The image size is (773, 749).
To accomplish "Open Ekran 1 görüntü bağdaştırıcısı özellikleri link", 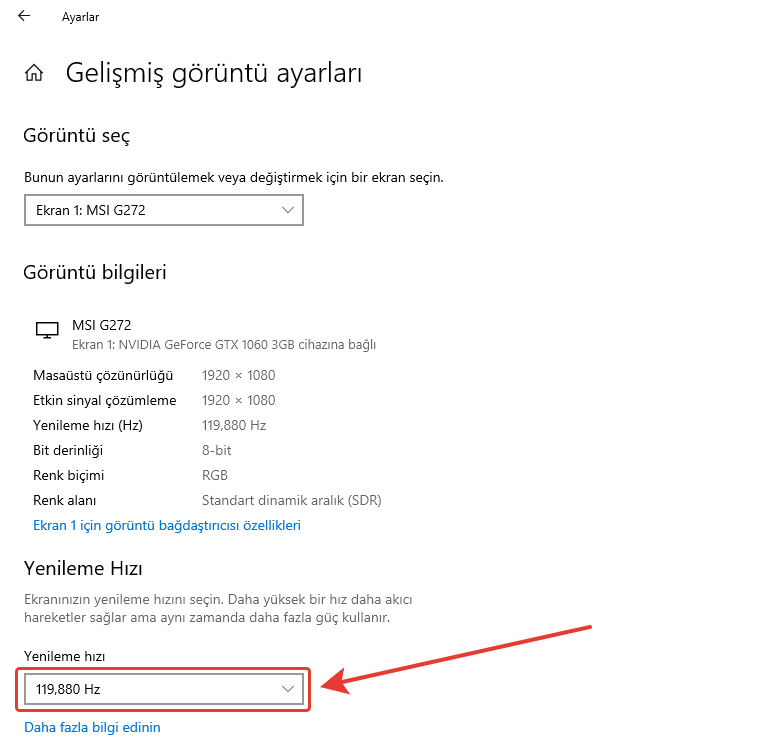I will click(167, 525).
